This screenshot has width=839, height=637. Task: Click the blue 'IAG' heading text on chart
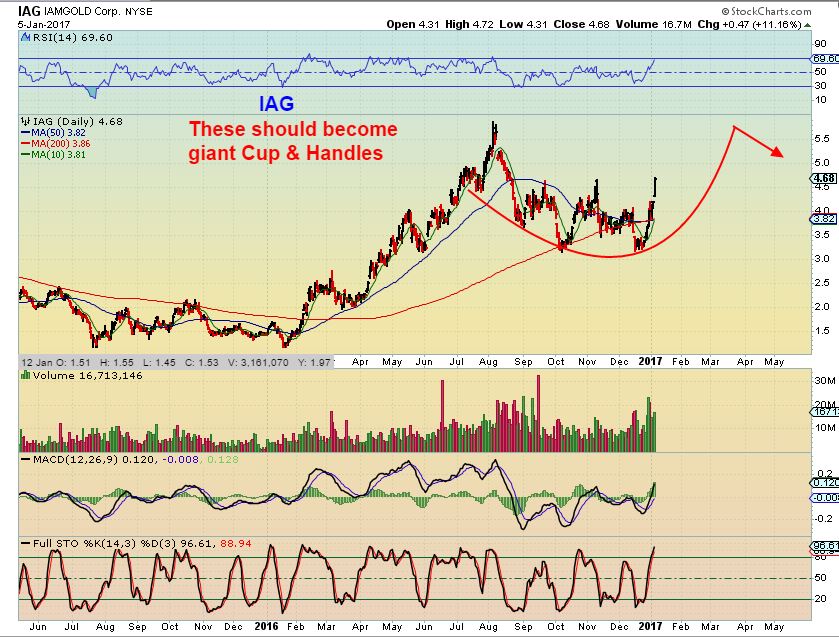point(277,103)
